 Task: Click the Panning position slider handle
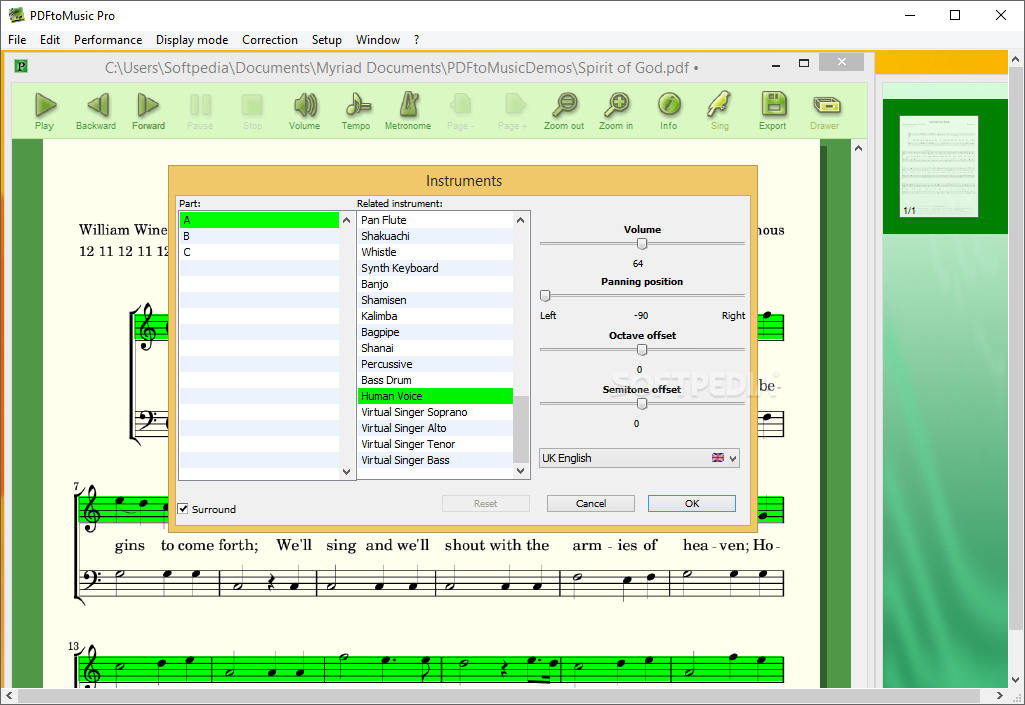[545, 296]
